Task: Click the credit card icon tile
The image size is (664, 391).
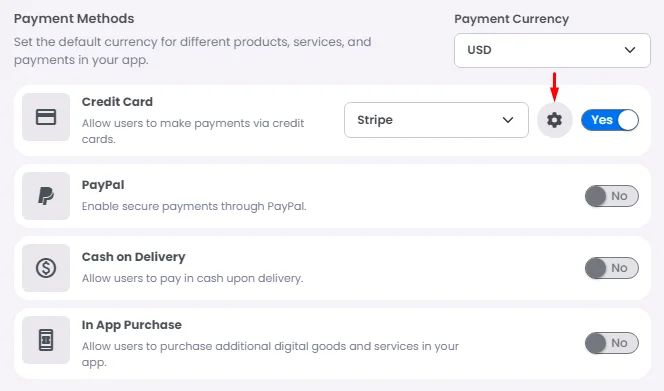Action: coord(46,117)
